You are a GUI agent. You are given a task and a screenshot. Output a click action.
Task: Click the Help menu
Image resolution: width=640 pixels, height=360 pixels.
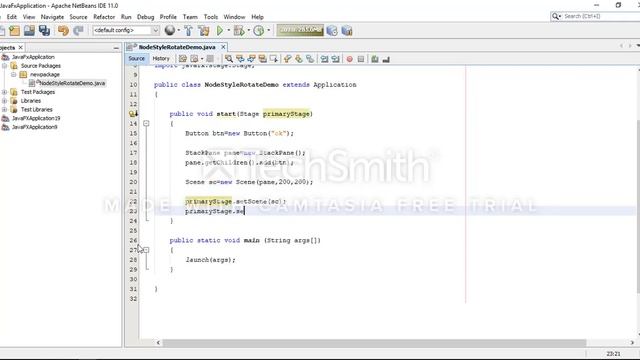257,17
